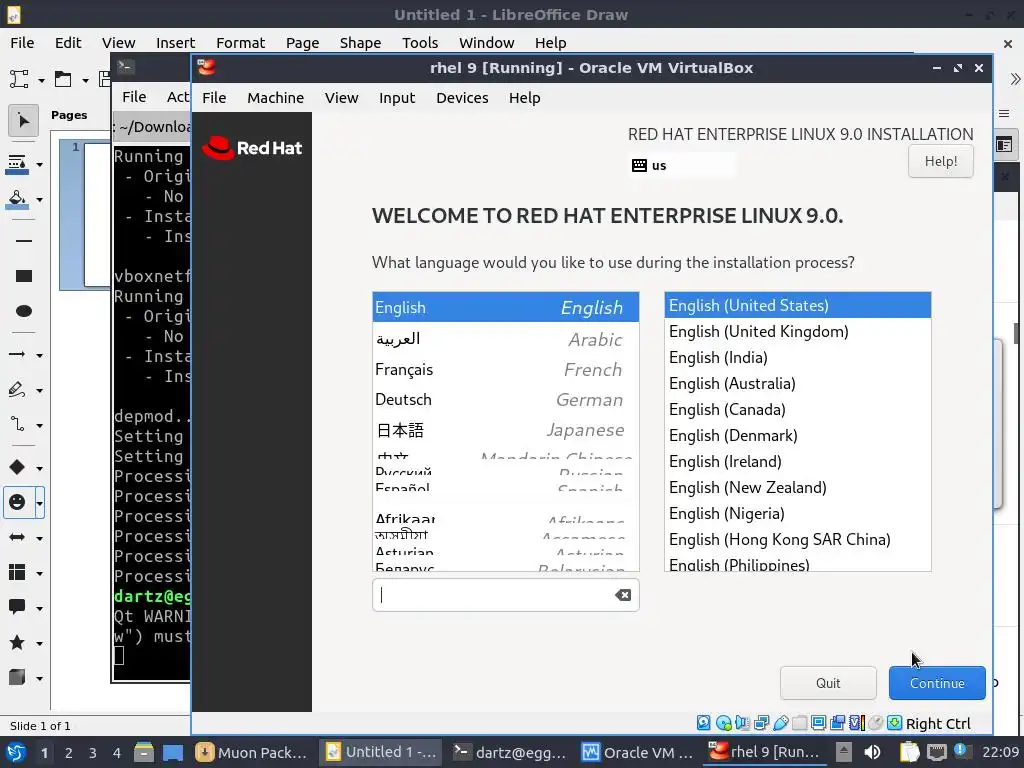This screenshot has height=768, width=1024.
Task: Select the Ellipse tool in Draw
Action: (24, 311)
